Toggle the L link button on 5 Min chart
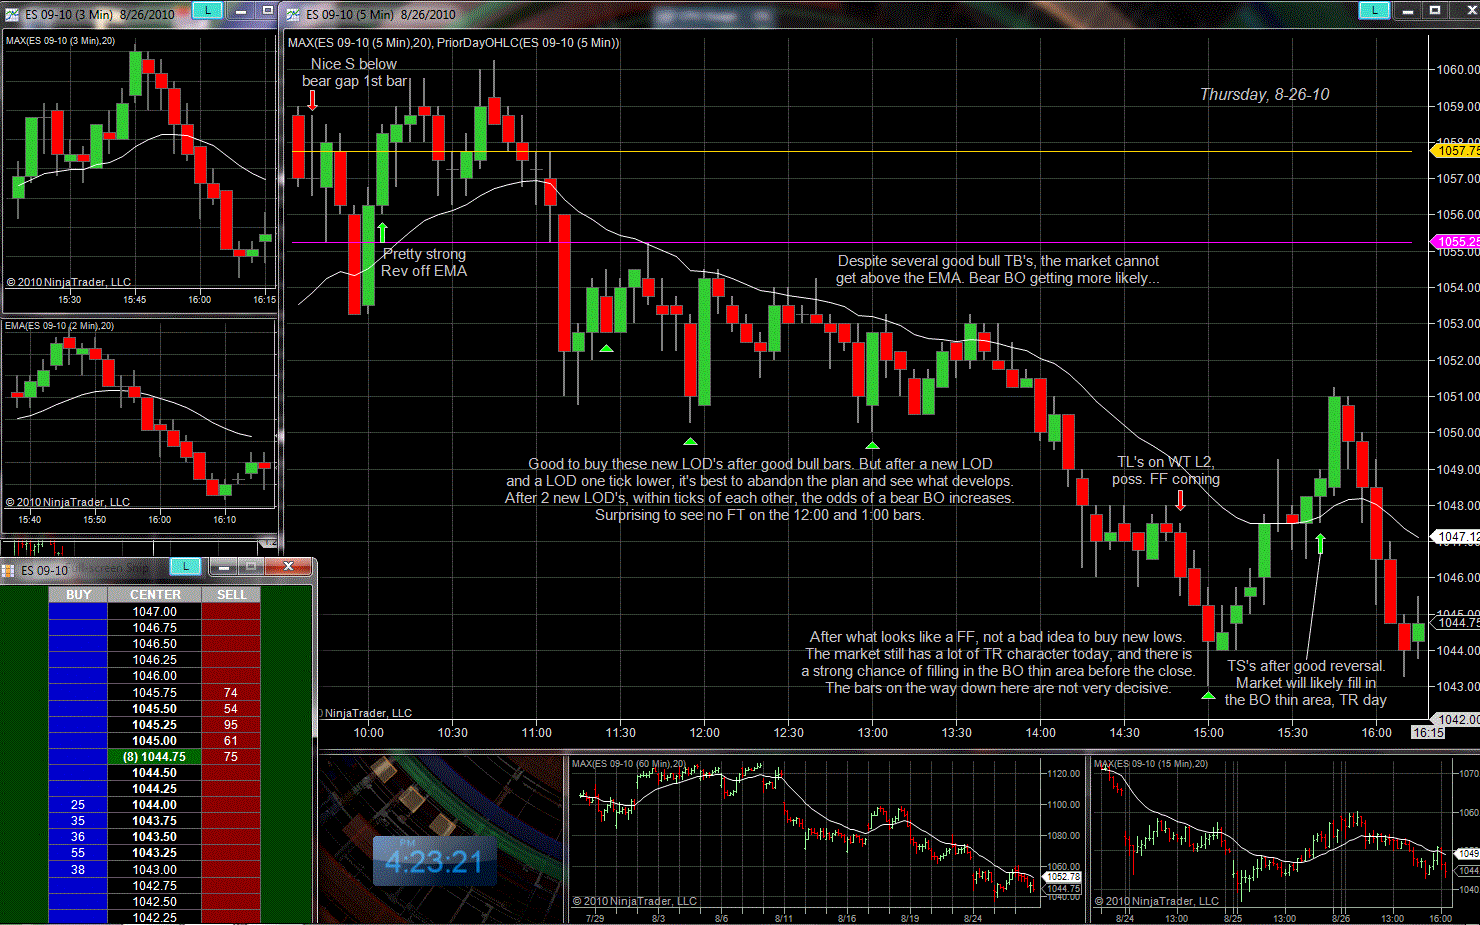Screen dimensions: 1480x925 [1374, 10]
